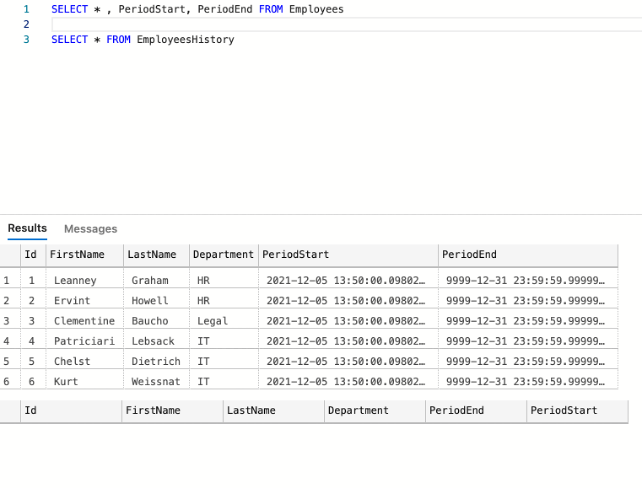Click EmployeesHistory text in the query
Screen dimensions: 642x488
(x=185, y=40)
